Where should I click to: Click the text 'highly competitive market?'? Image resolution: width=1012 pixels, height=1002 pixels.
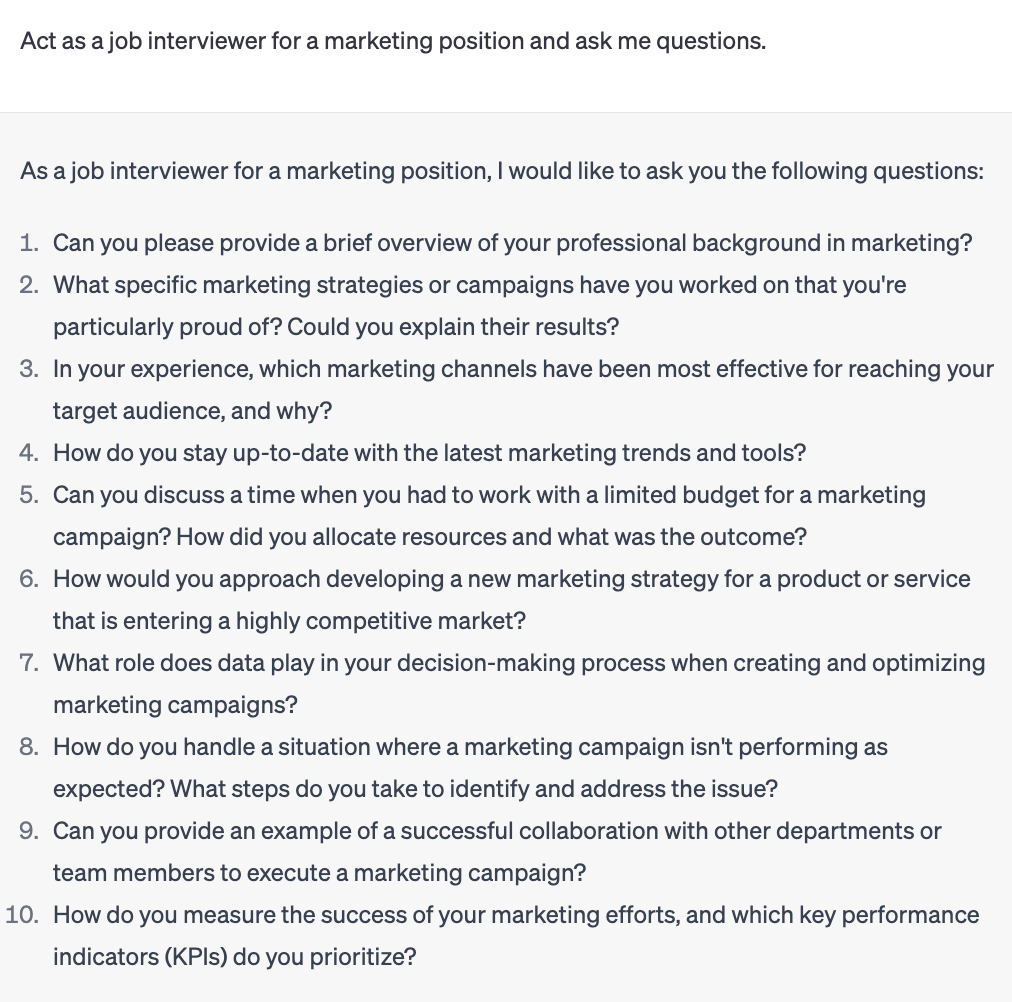point(381,621)
